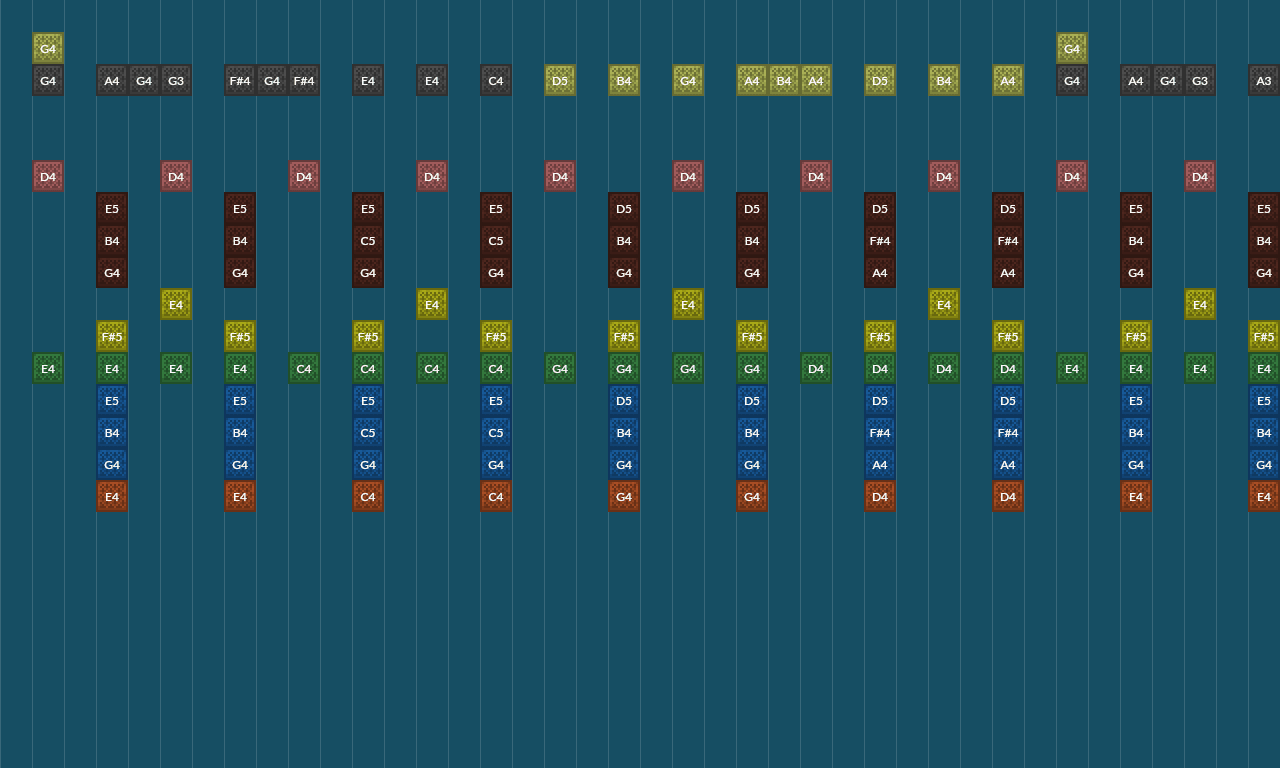
Task: Click the leftmost blue F#4 note
Action: [x=880, y=432]
